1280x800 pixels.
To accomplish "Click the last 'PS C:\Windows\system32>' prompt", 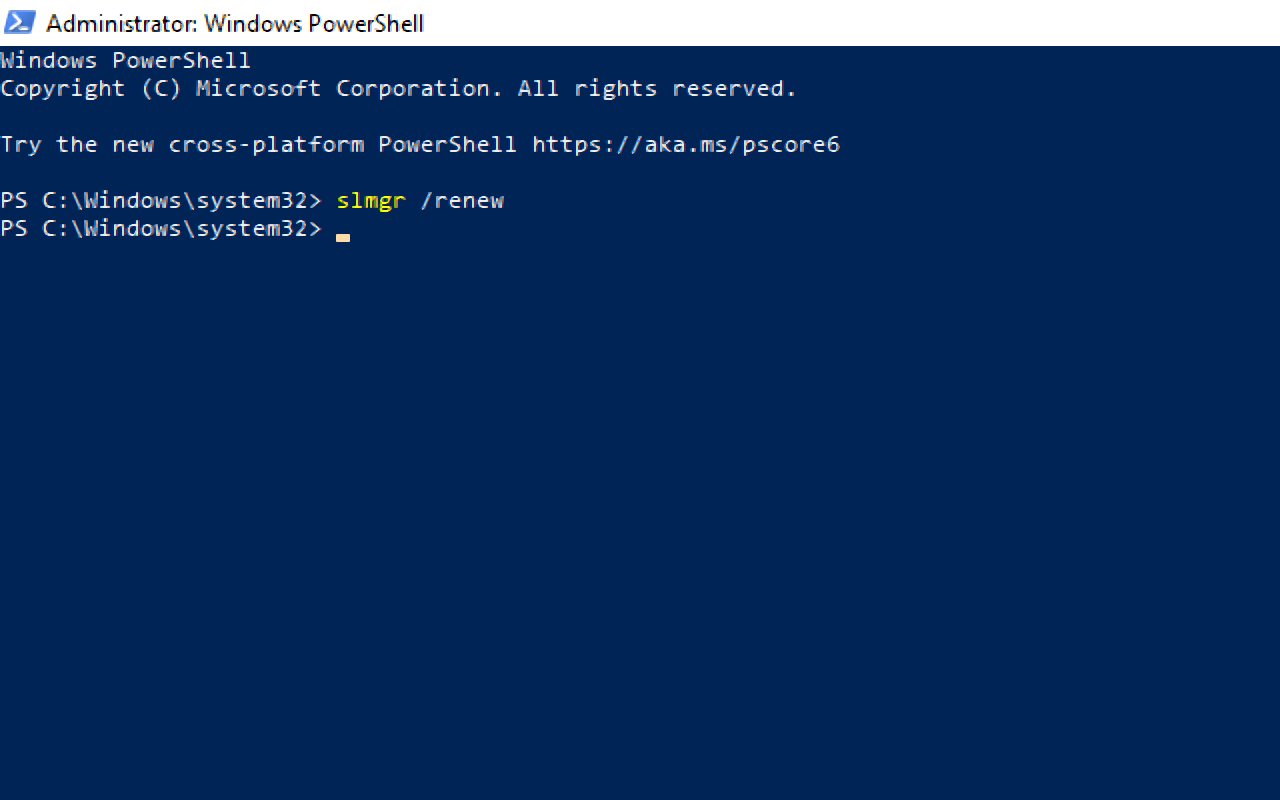I will [x=160, y=229].
